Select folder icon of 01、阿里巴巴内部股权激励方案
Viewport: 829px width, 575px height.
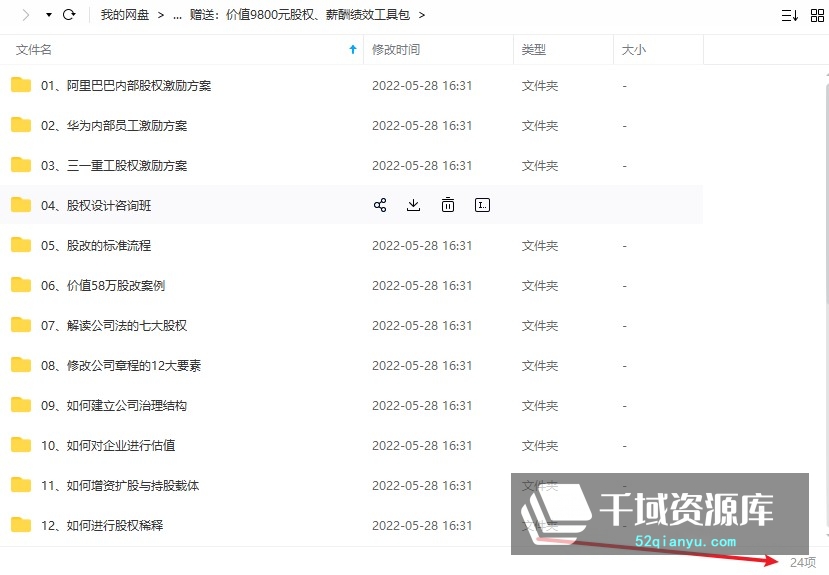coord(21,85)
